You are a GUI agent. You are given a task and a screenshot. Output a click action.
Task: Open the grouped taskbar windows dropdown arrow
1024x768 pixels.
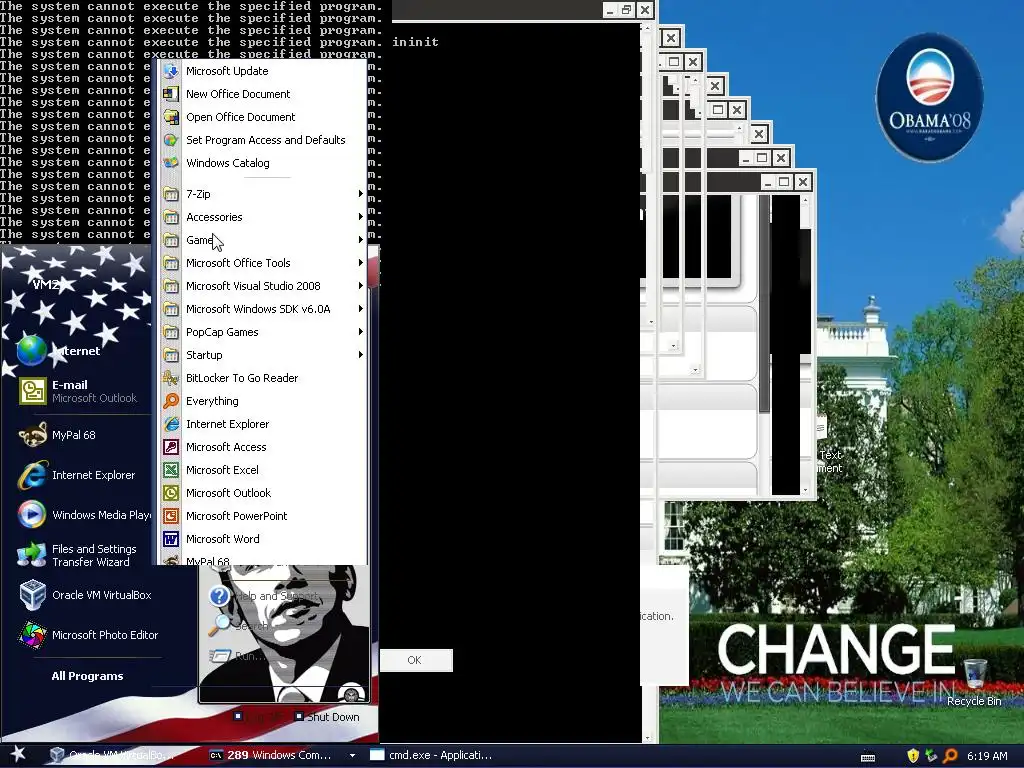[353, 756]
